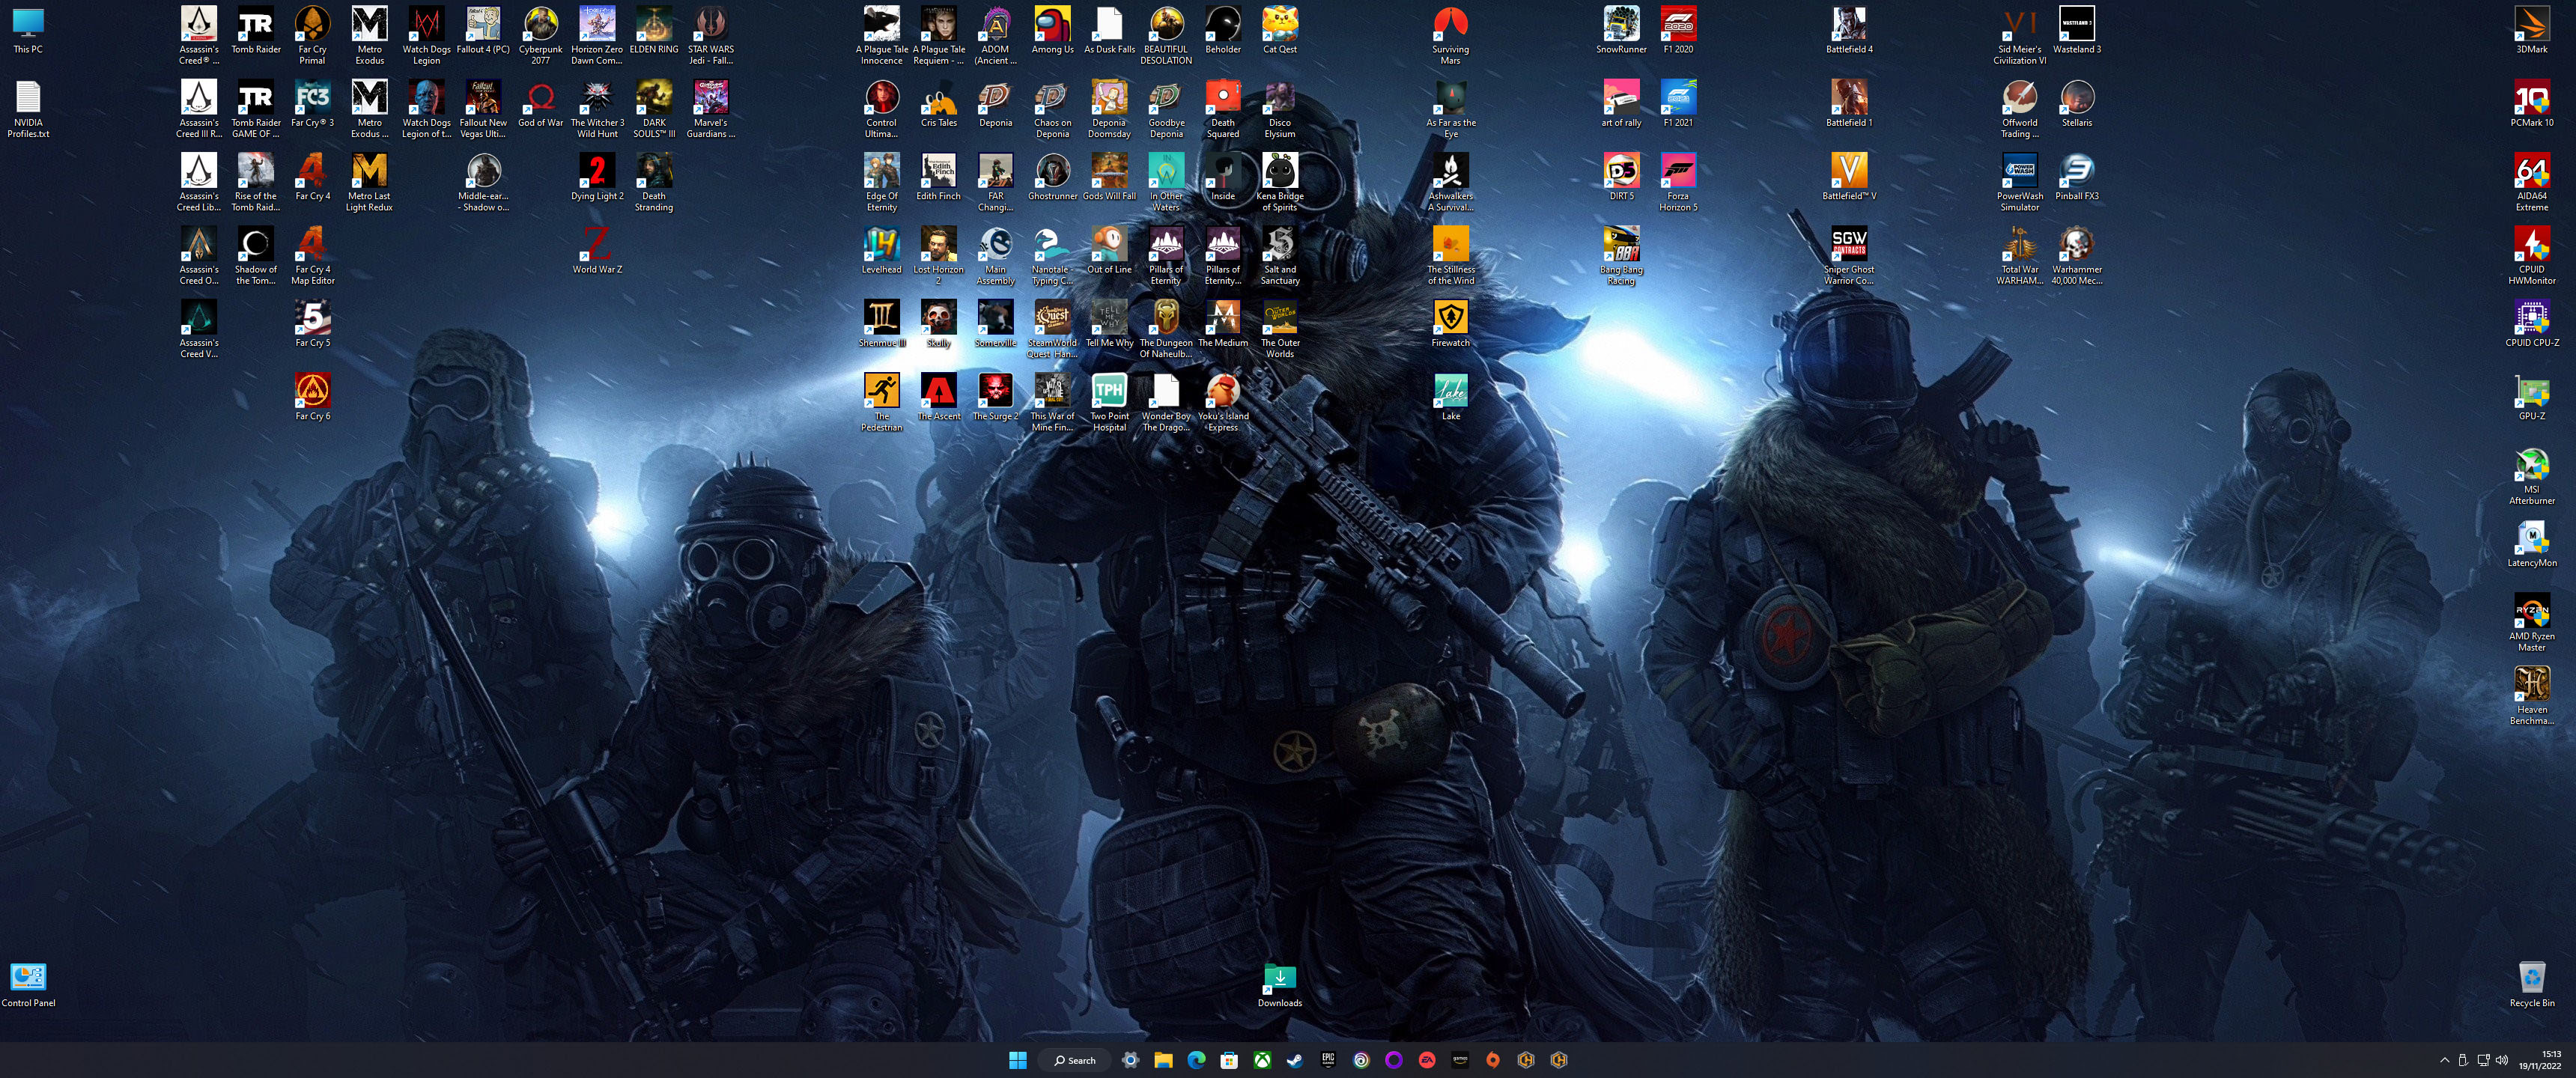Select the Lake shortcut

(x=1450, y=397)
